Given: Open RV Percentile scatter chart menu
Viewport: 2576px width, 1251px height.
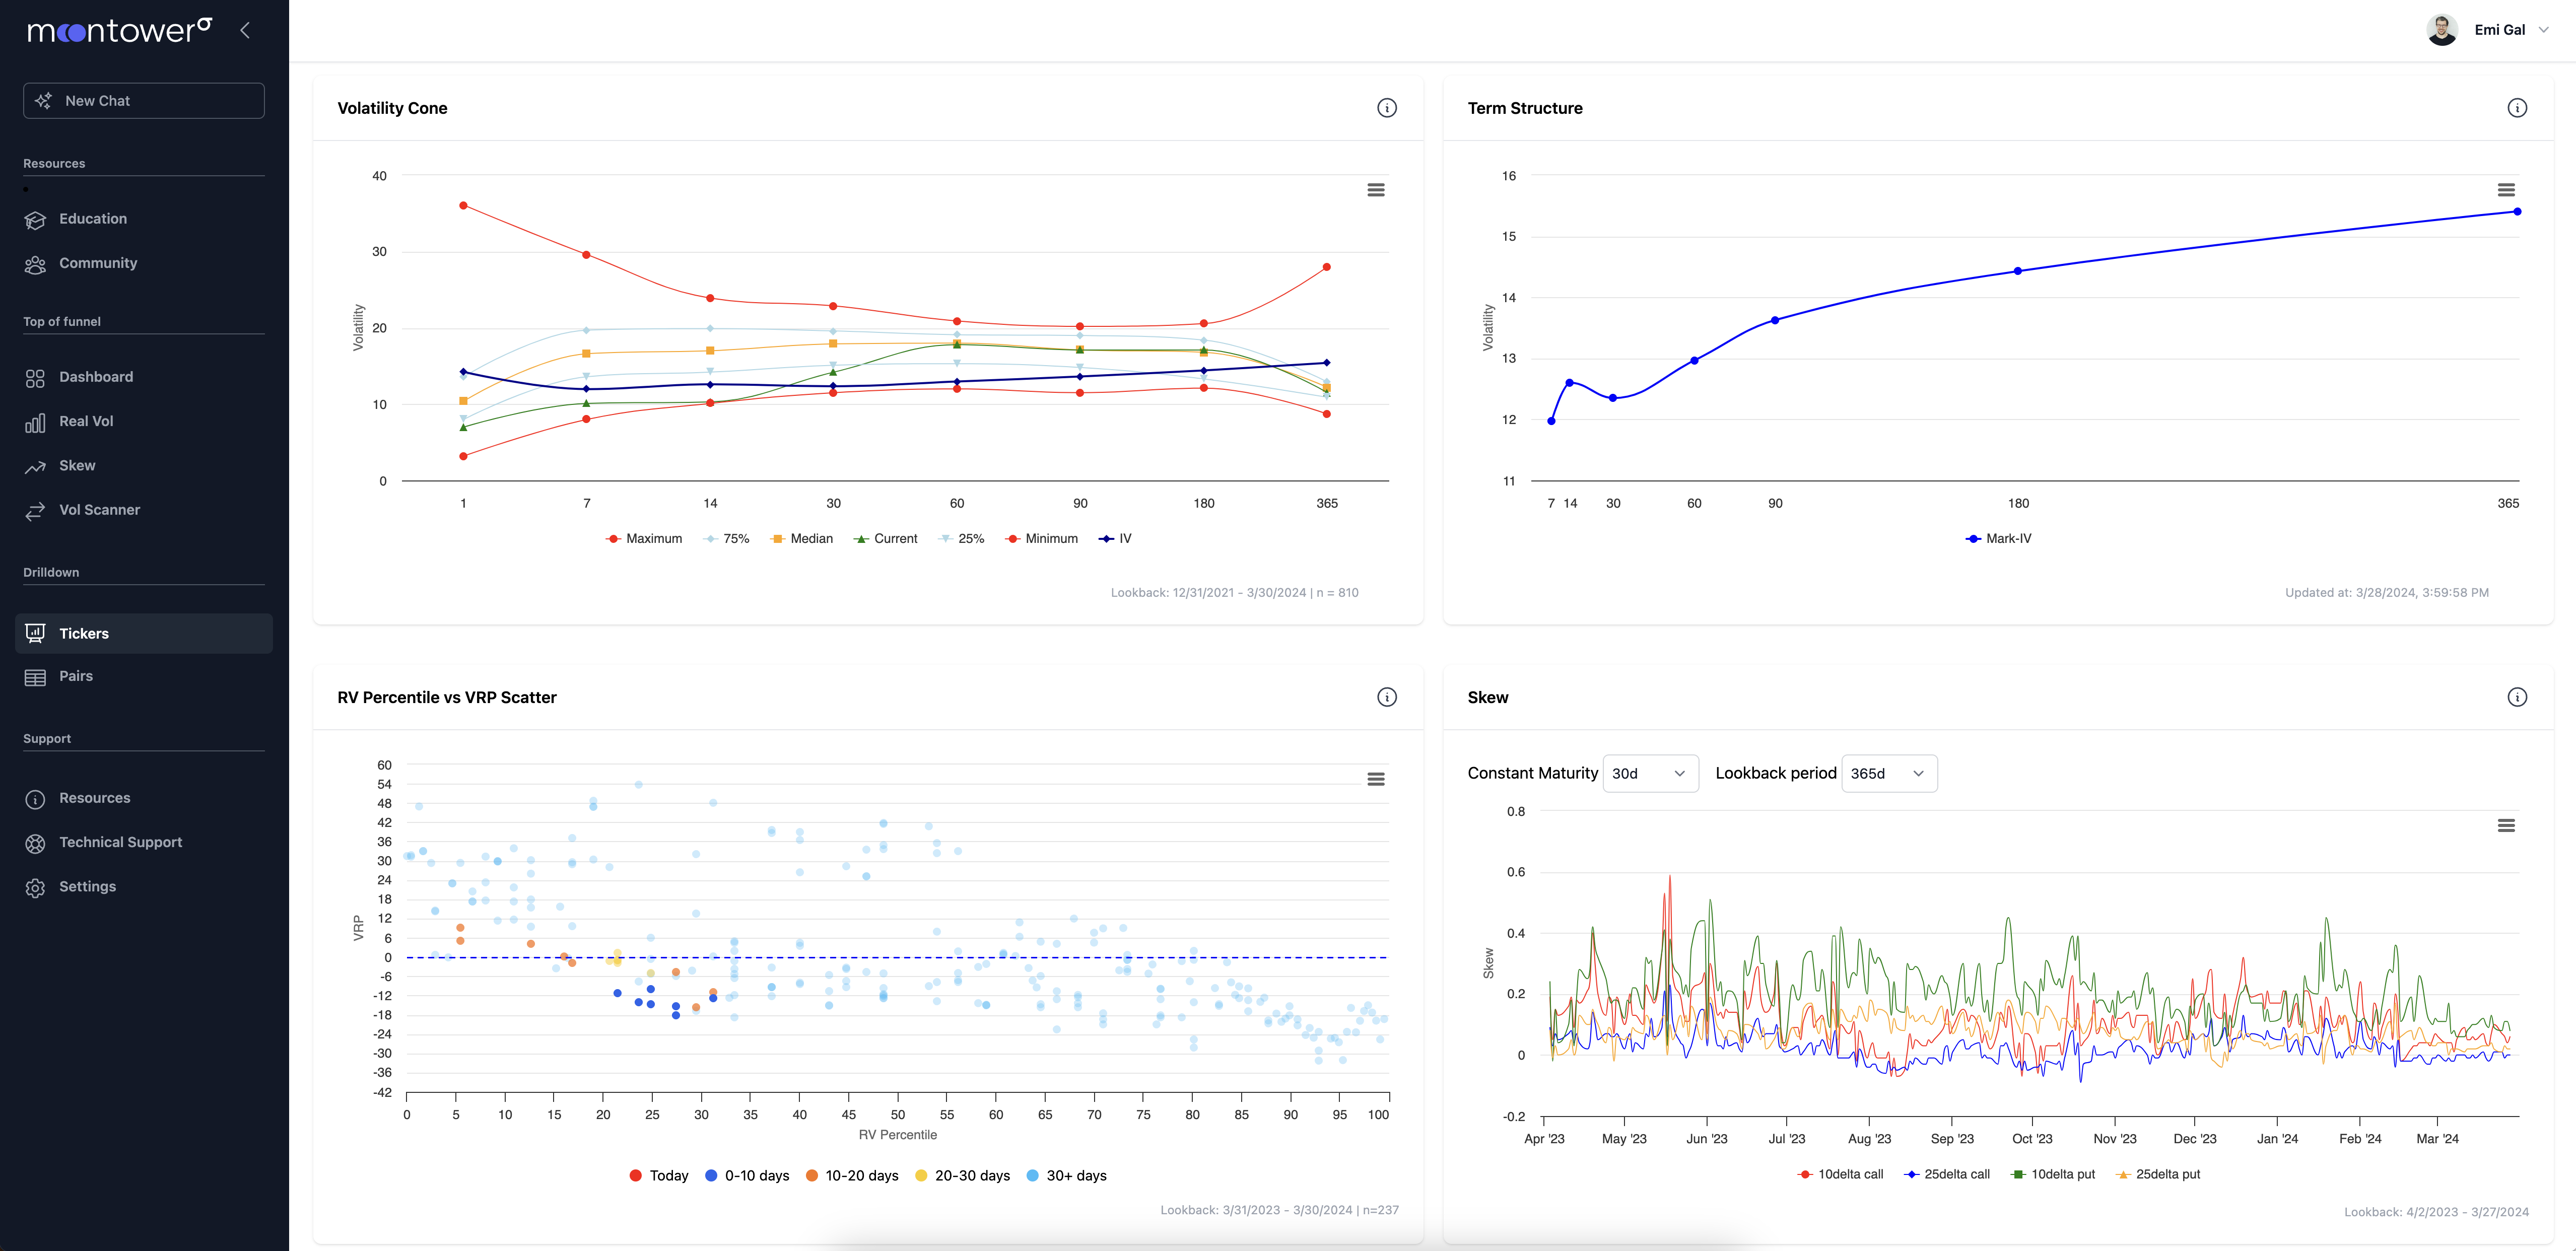Looking at the screenshot, I should pyautogui.click(x=1375, y=779).
